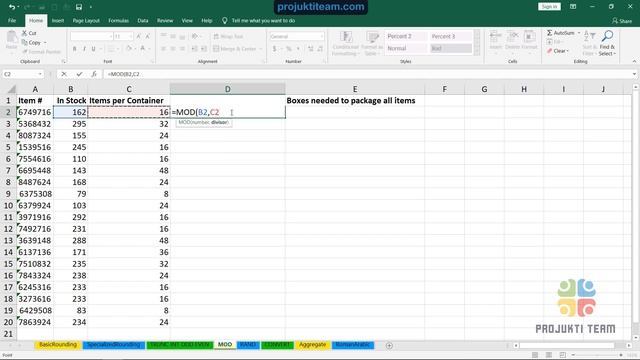
Task: Click Format icon in Cells group
Action: pyautogui.click(x=529, y=37)
